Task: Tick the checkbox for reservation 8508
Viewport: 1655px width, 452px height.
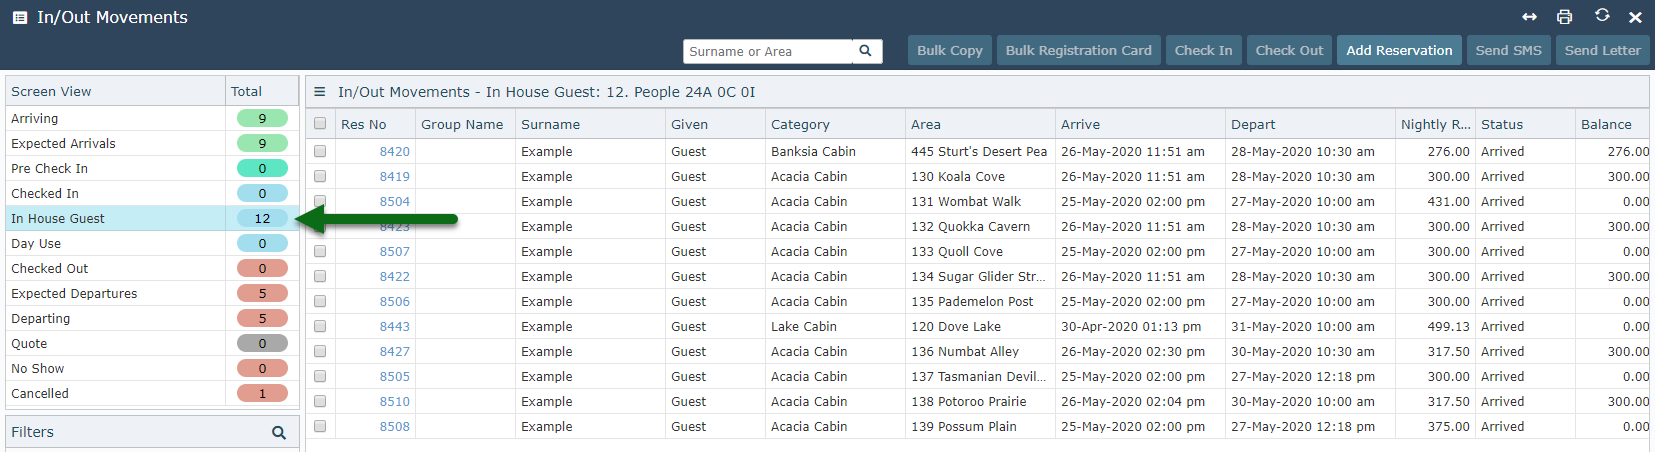Action: pyautogui.click(x=320, y=426)
